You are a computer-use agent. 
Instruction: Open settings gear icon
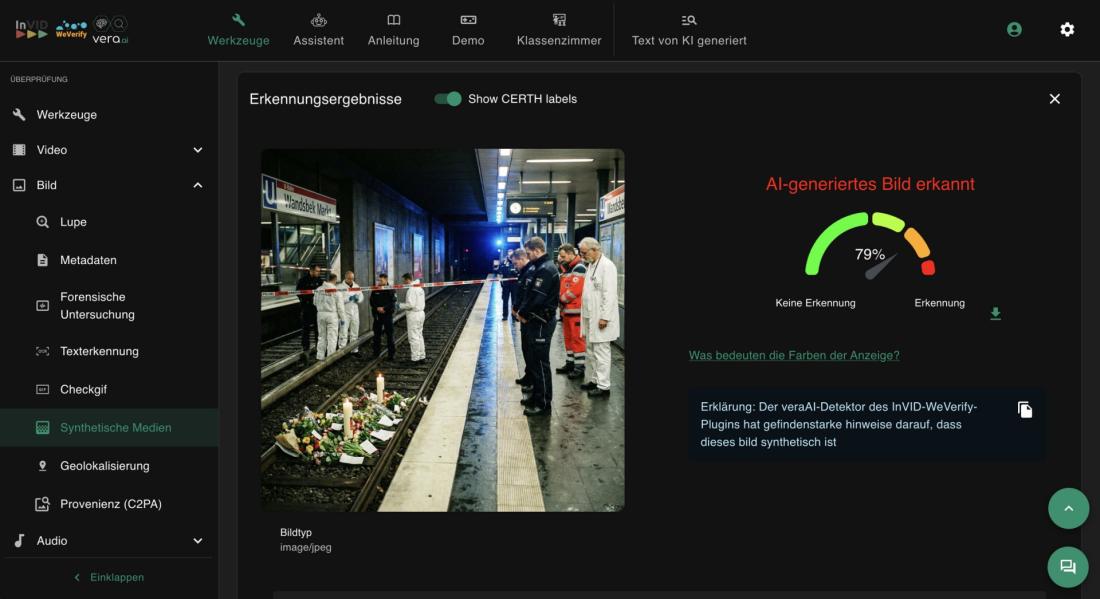point(1067,29)
